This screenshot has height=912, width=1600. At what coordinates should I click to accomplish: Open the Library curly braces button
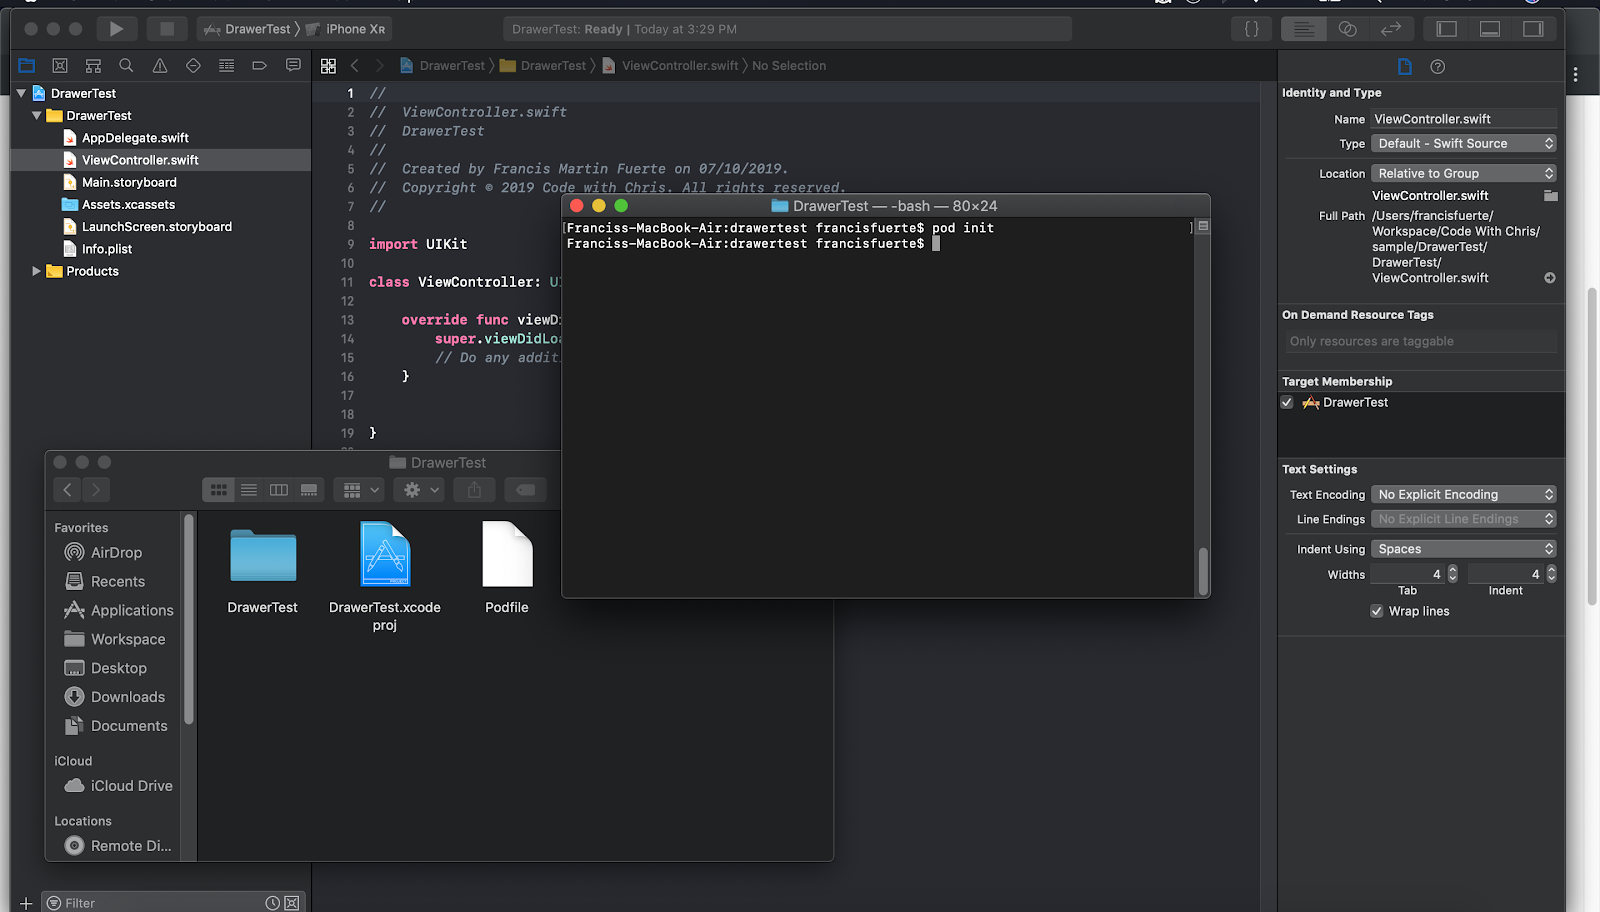1251,29
